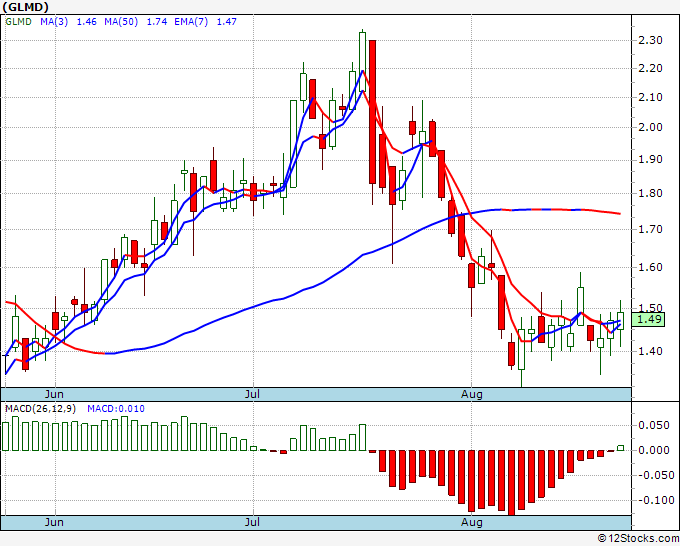Image resolution: width=680 pixels, height=546 pixels.
Task: Click the 2.20 price axis label
Action: pos(651,69)
